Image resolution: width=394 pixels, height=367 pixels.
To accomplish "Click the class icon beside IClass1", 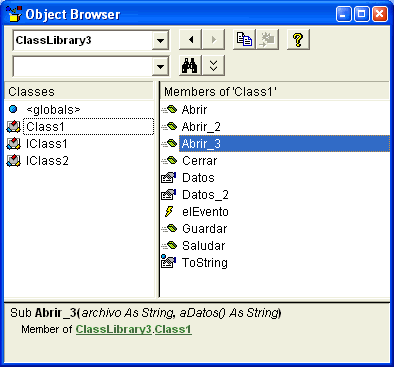I will coord(13,144).
